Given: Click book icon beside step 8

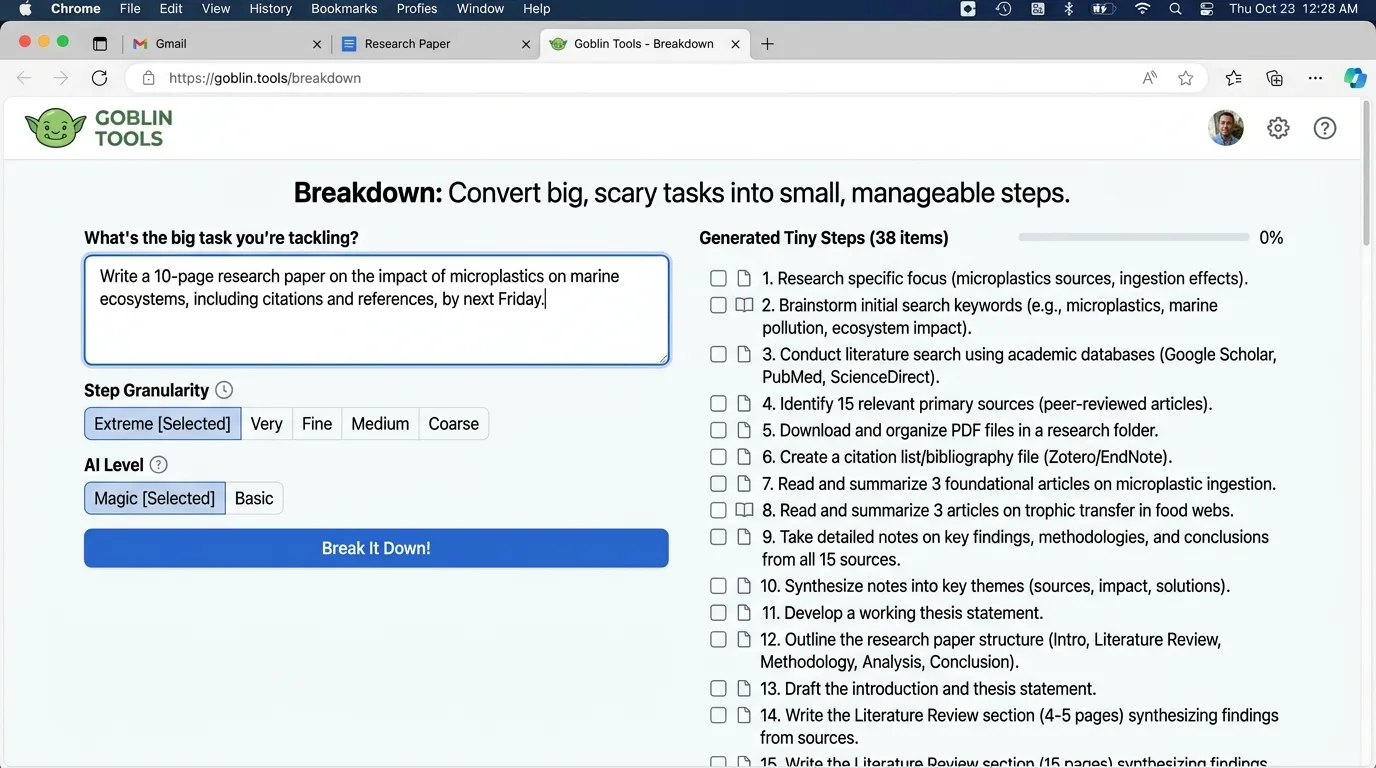Looking at the screenshot, I should pos(744,510).
